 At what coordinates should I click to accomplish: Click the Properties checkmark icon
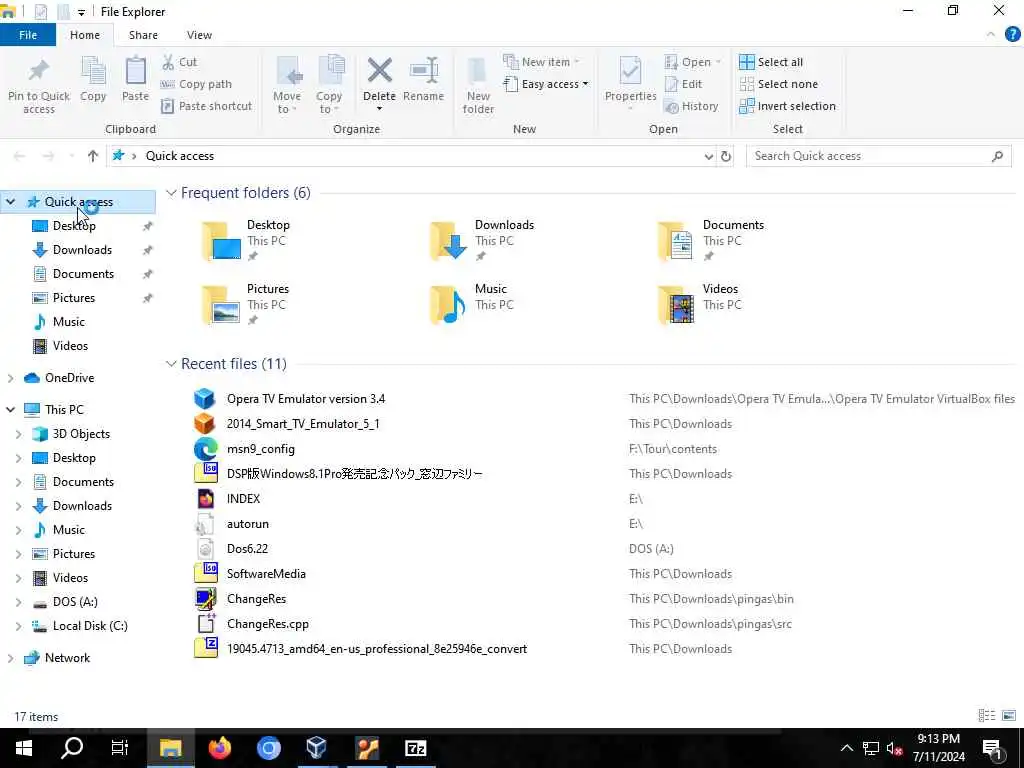coord(630,71)
